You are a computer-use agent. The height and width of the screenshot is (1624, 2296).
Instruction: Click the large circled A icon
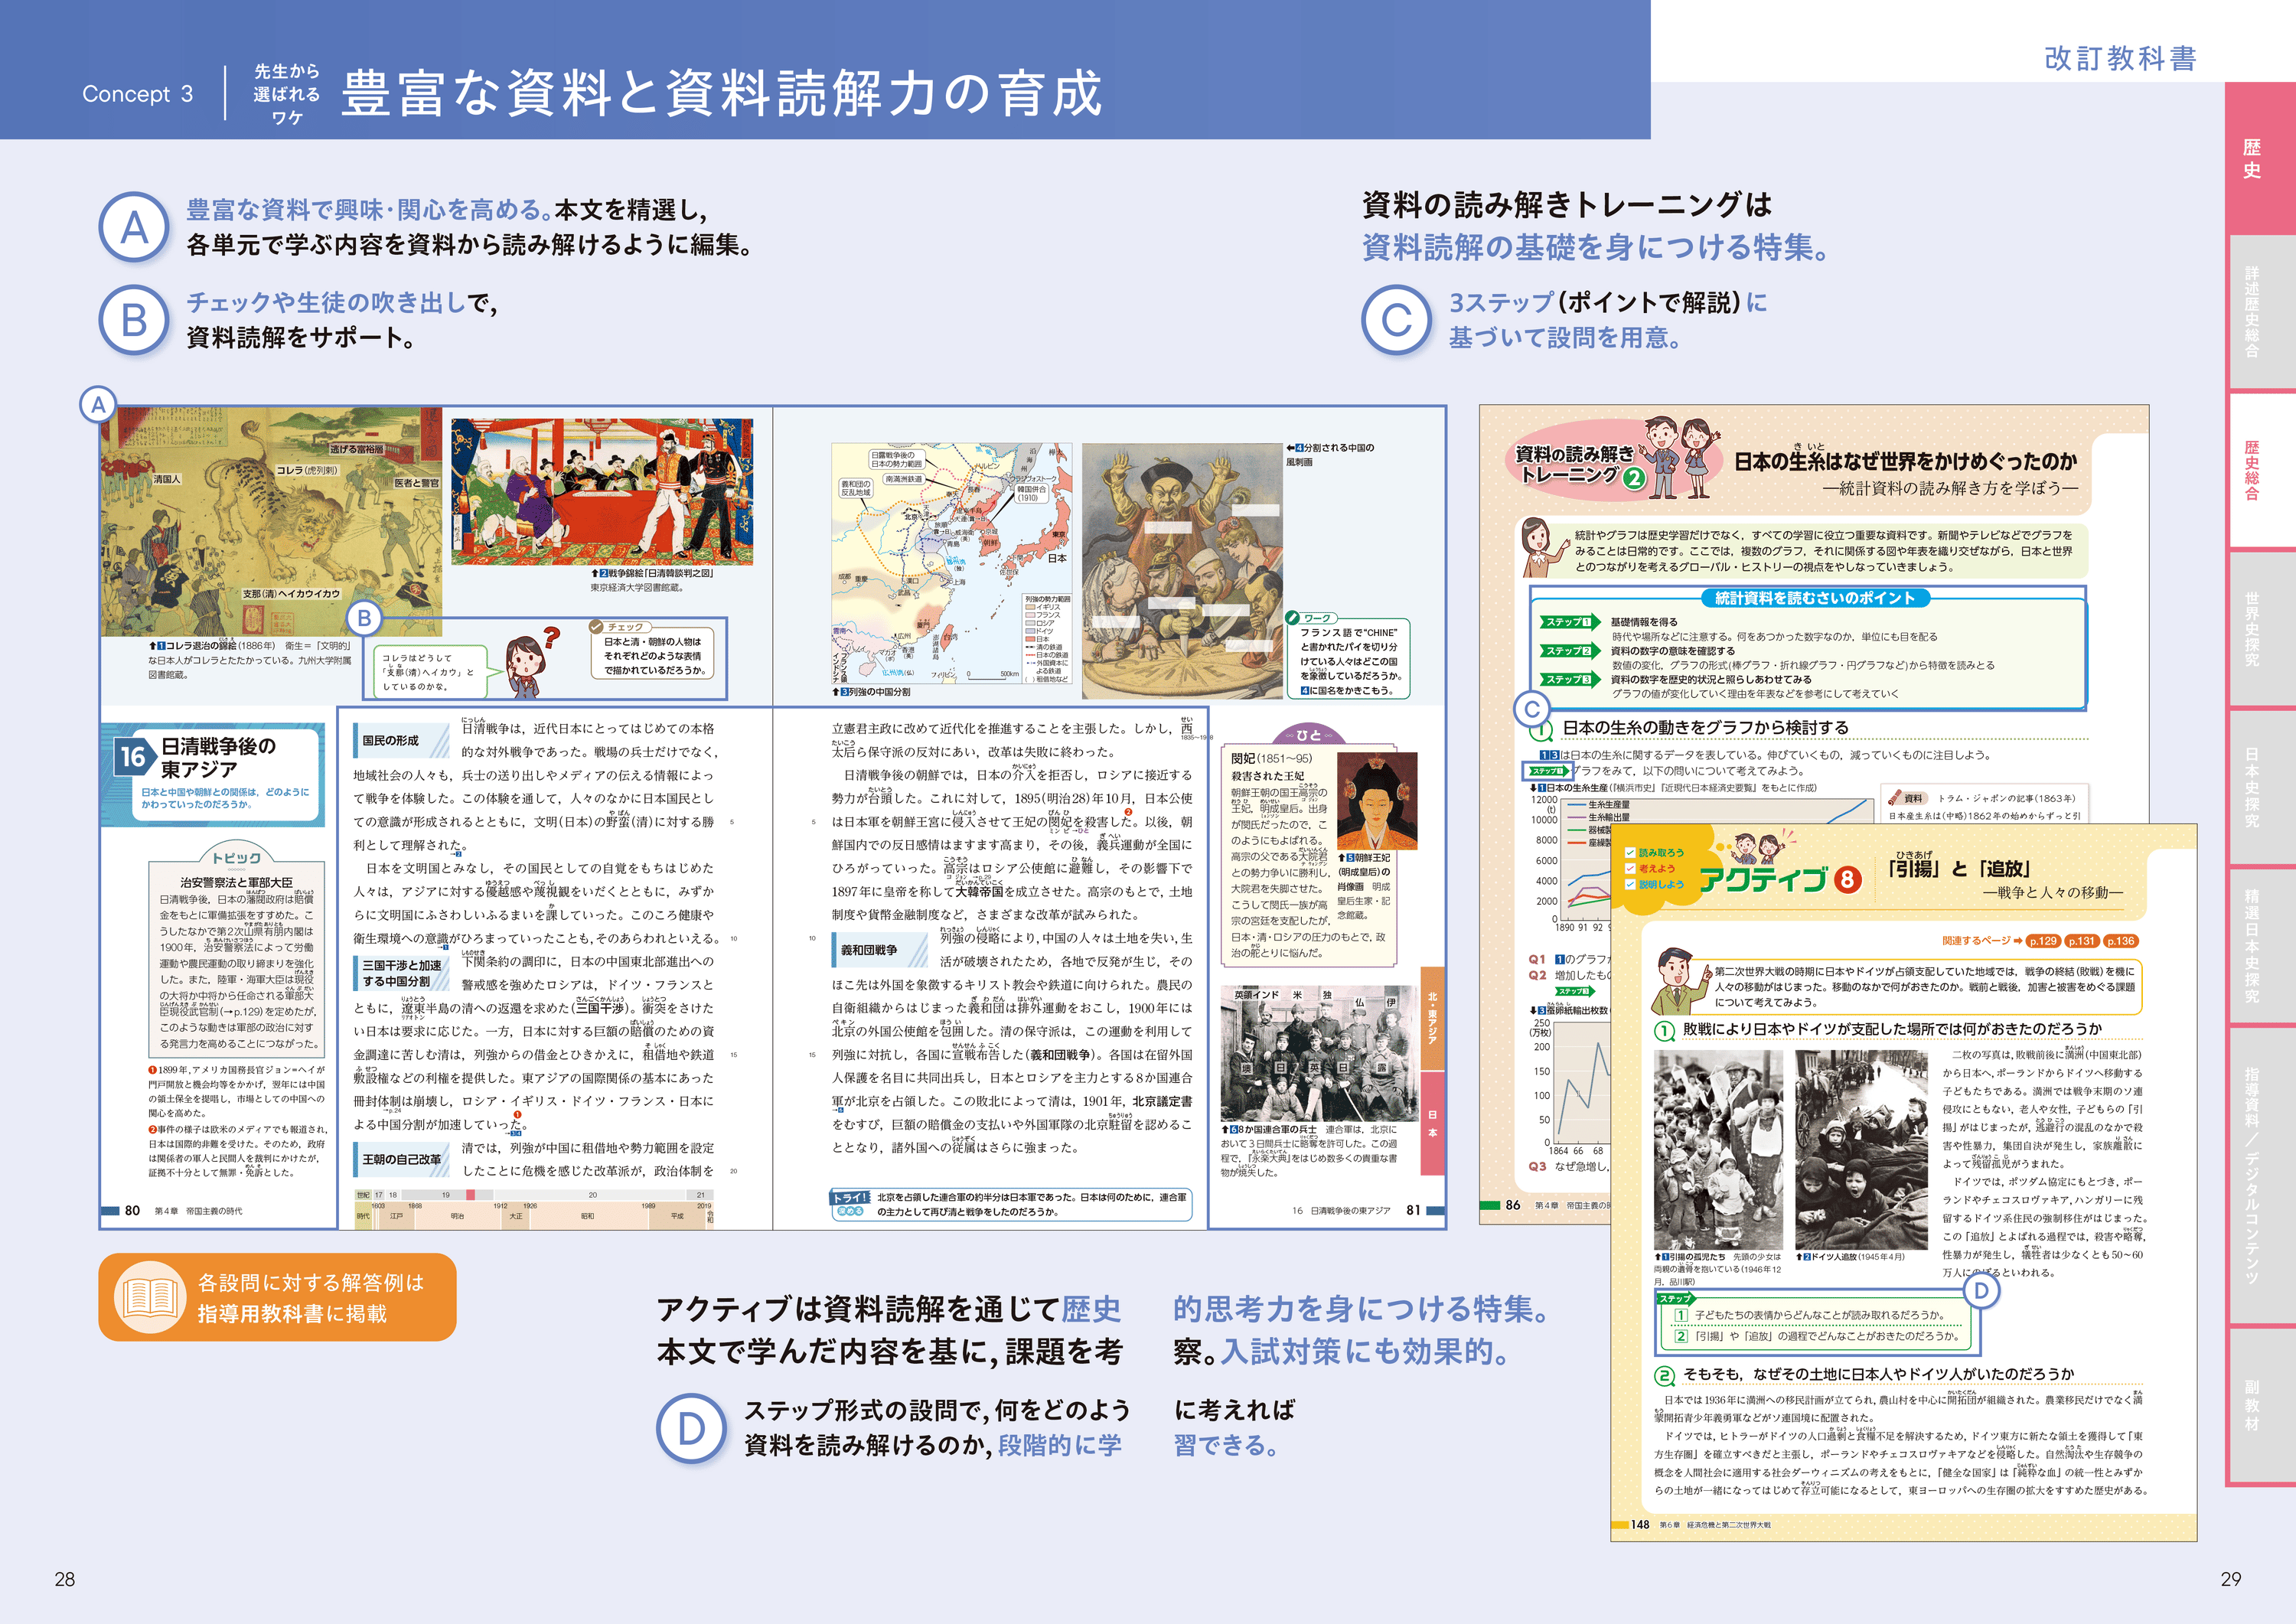tap(133, 228)
